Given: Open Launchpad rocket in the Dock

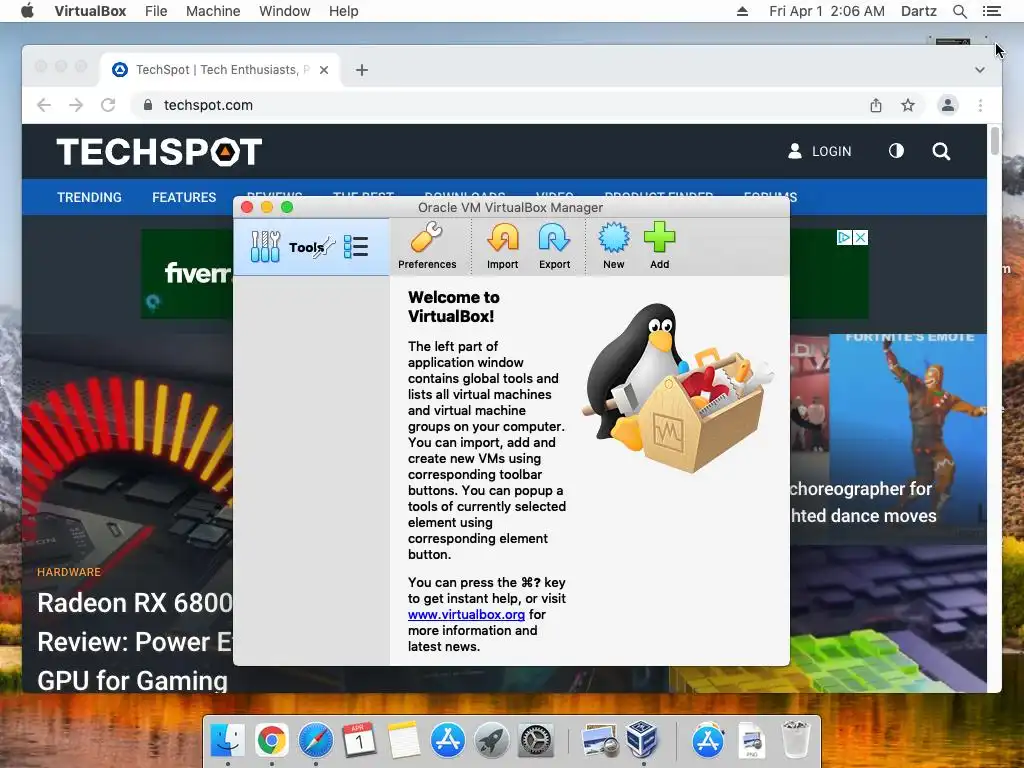Looking at the screenshot, I should point(492,741).
